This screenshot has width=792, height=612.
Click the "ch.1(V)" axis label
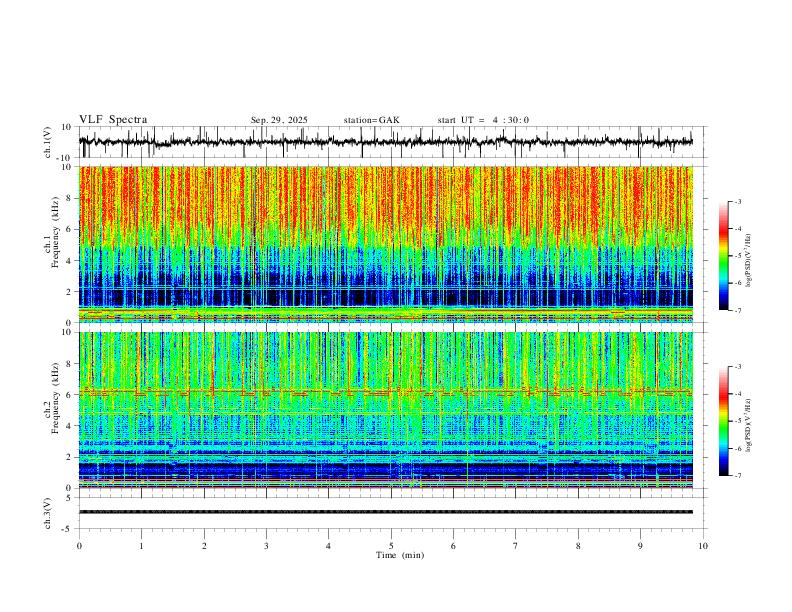48,142
